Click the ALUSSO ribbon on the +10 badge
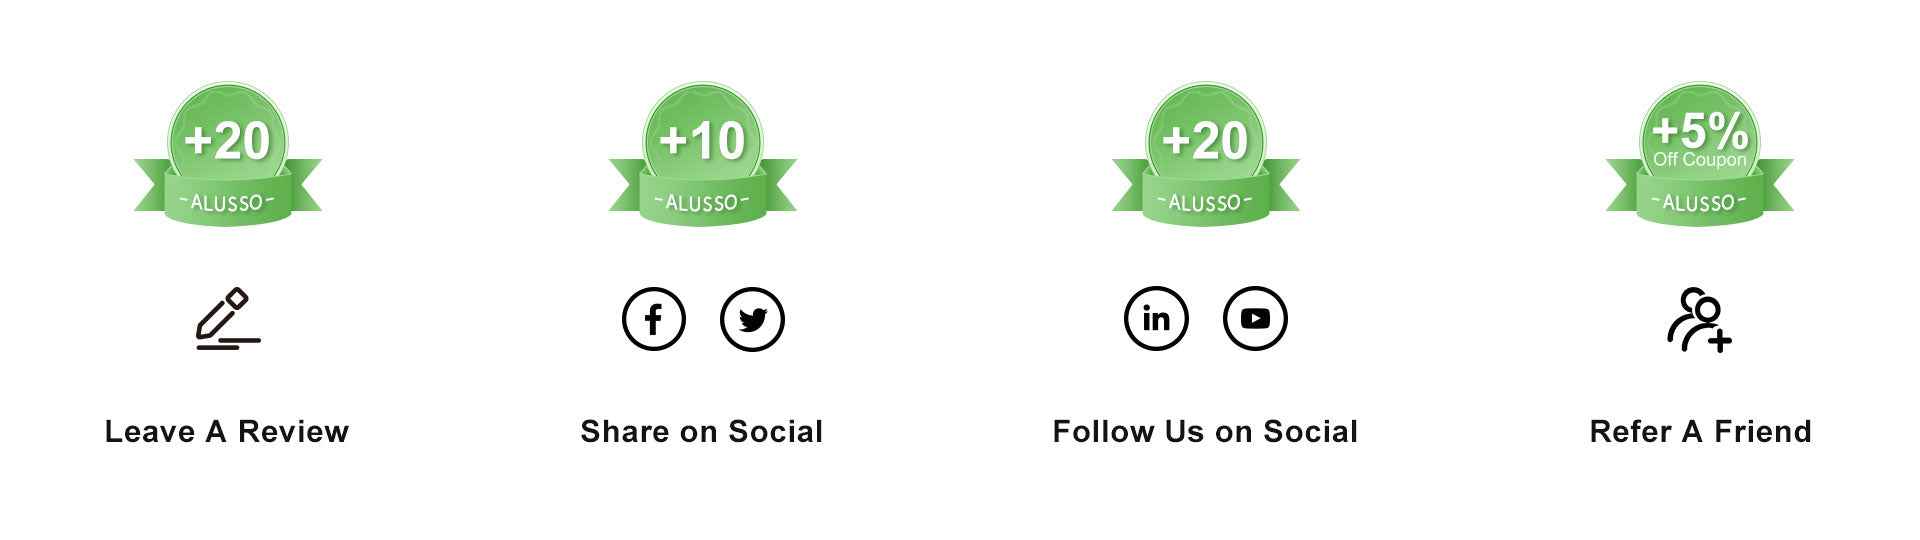 tap(702, 202)
